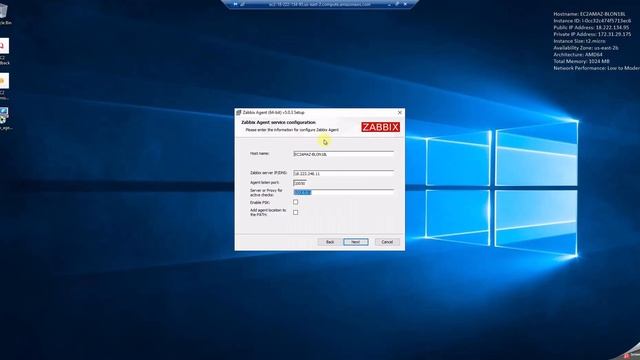Select the EC2 Feedback desktop shortcut
Image resolution: width=640 pixels, height=360 pixels.
[x=4, y=51]
